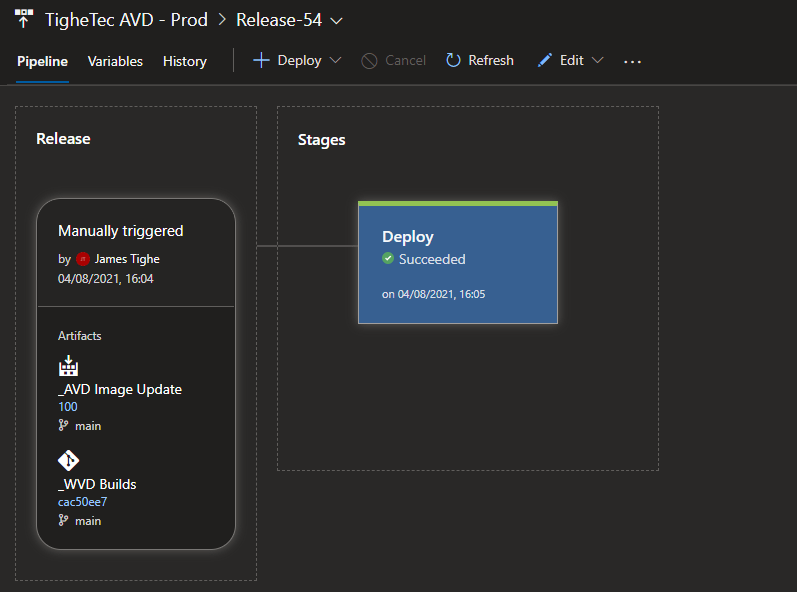
Task: Click the release pipeline icon beside TigheTec title
Action: tap(24, 19)
